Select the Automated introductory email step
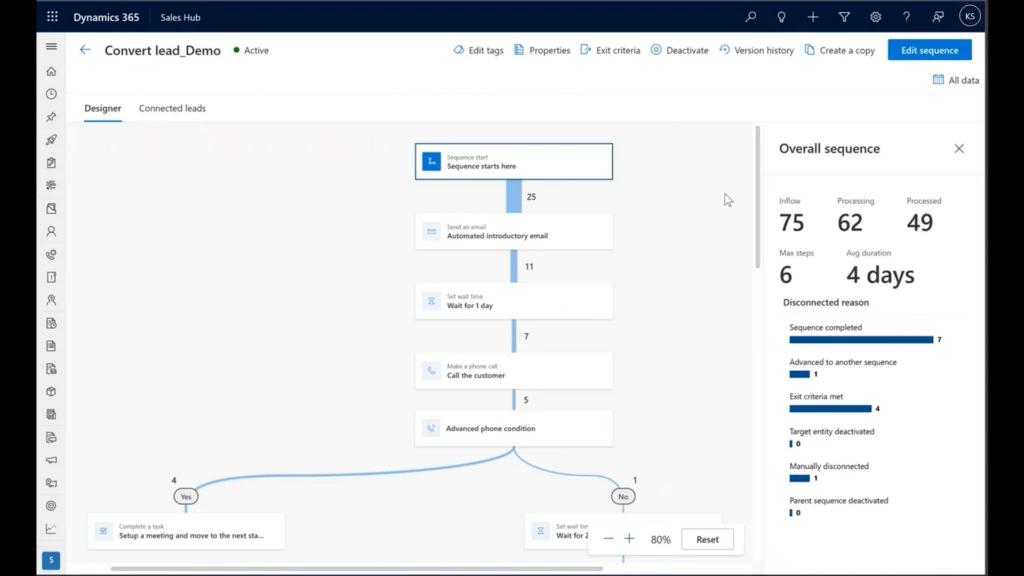The width and height of the screenshot is (1024, 576). 513,231
